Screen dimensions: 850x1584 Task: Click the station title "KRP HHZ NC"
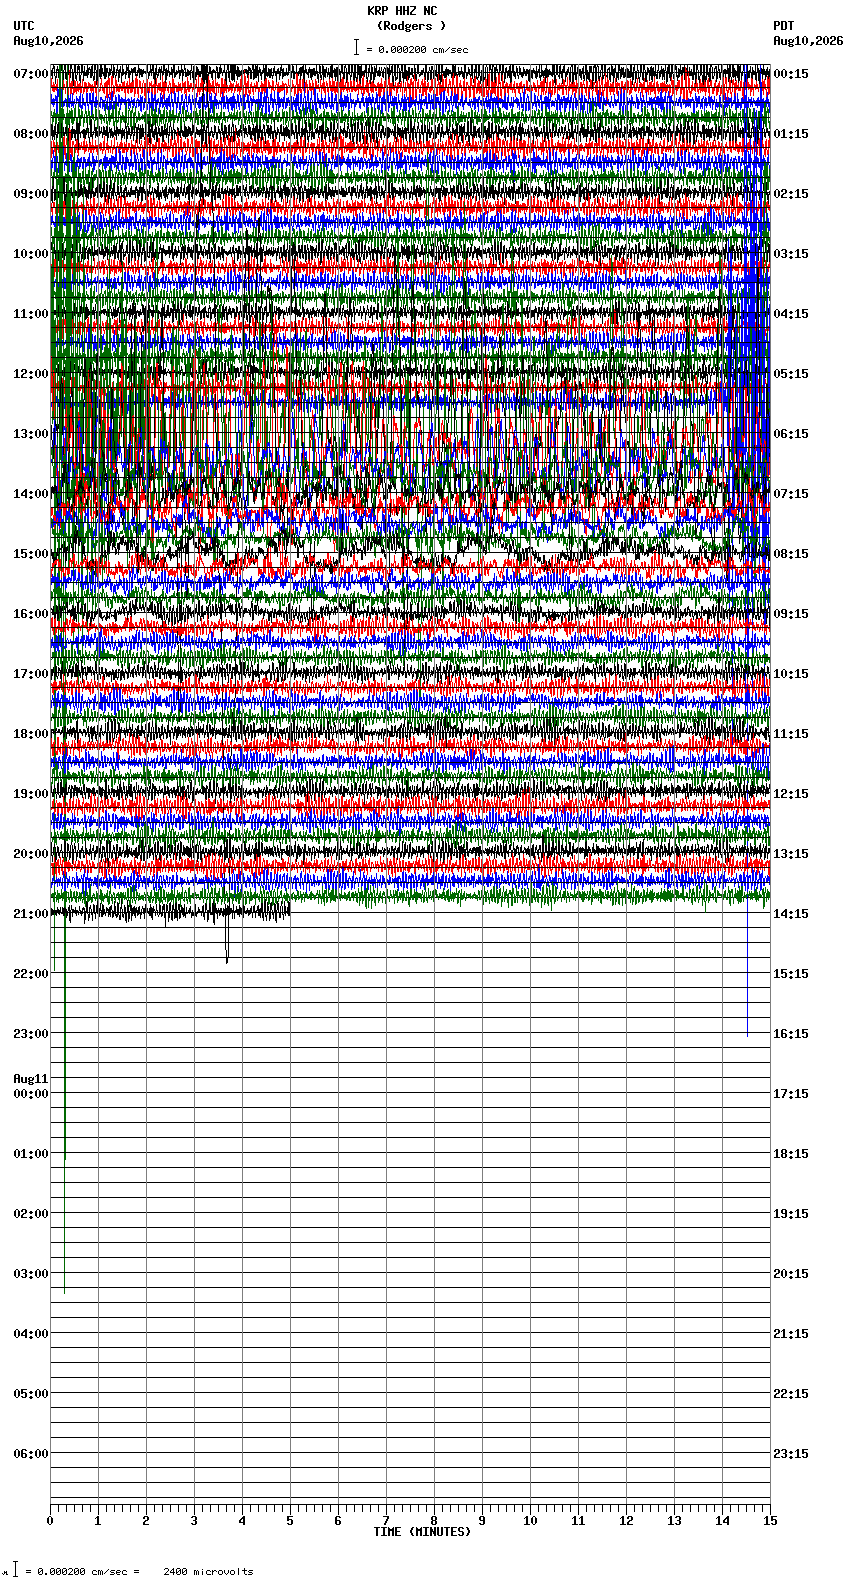(402, 11)
